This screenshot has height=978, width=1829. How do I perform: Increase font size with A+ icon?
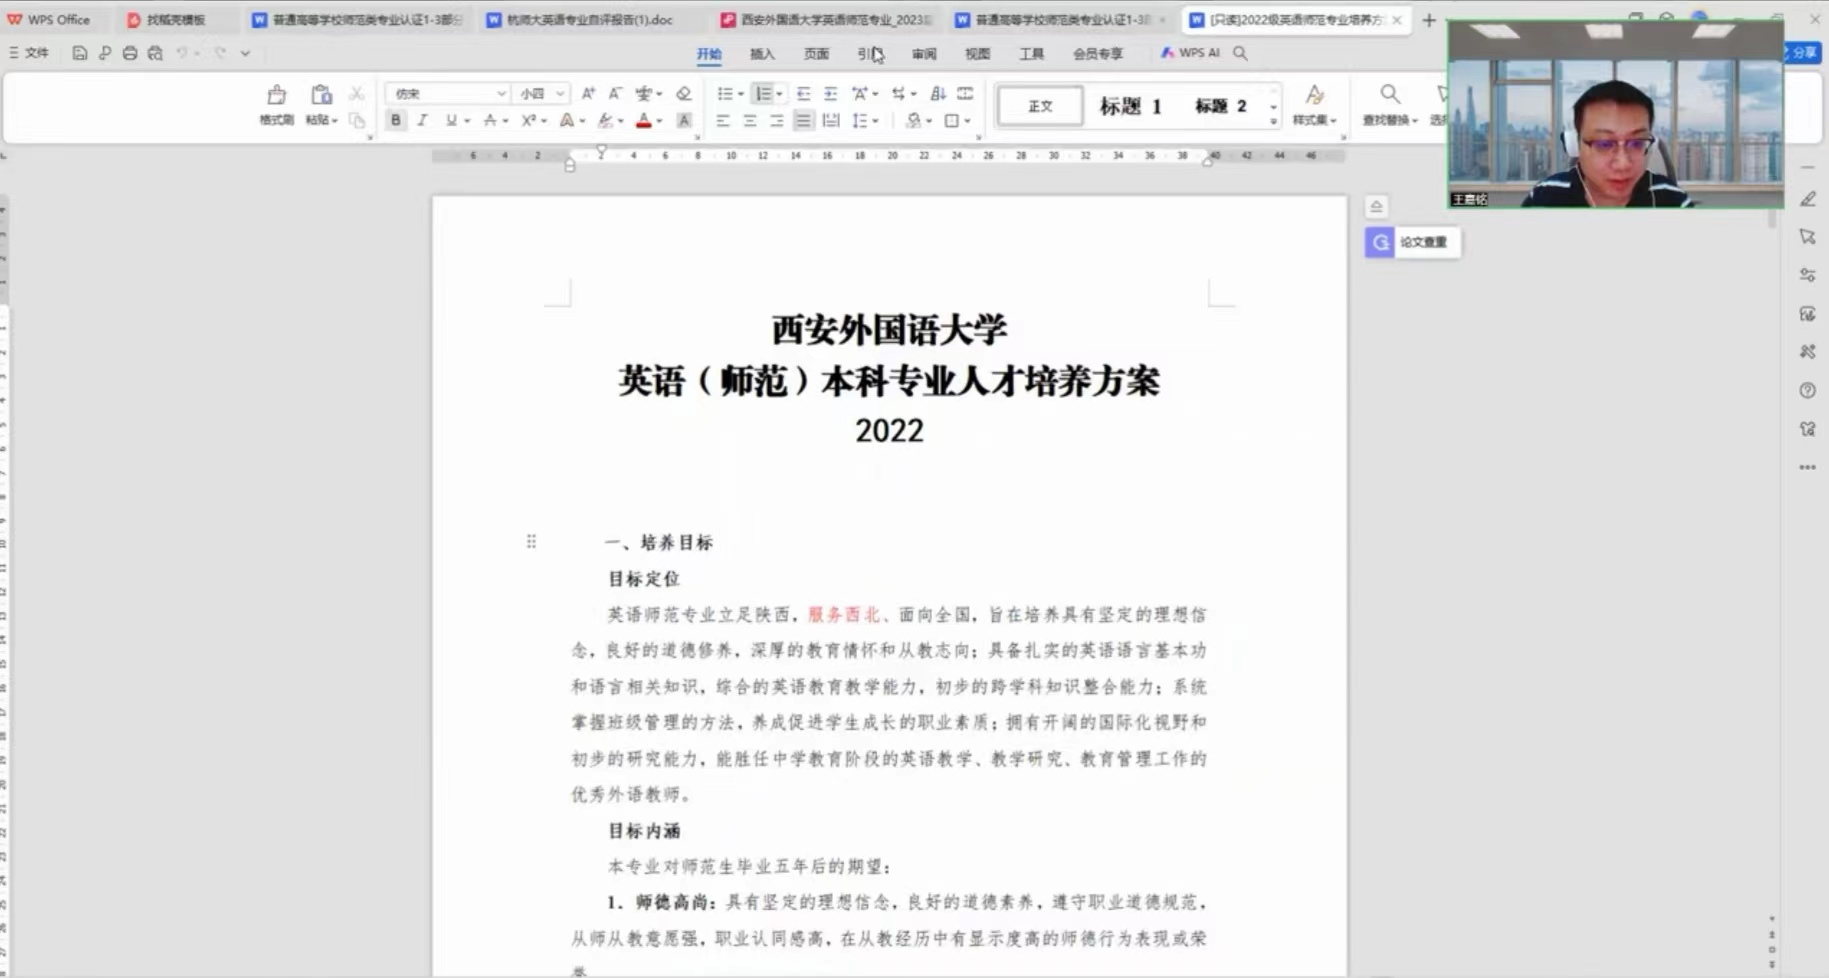tap(588, 94)
